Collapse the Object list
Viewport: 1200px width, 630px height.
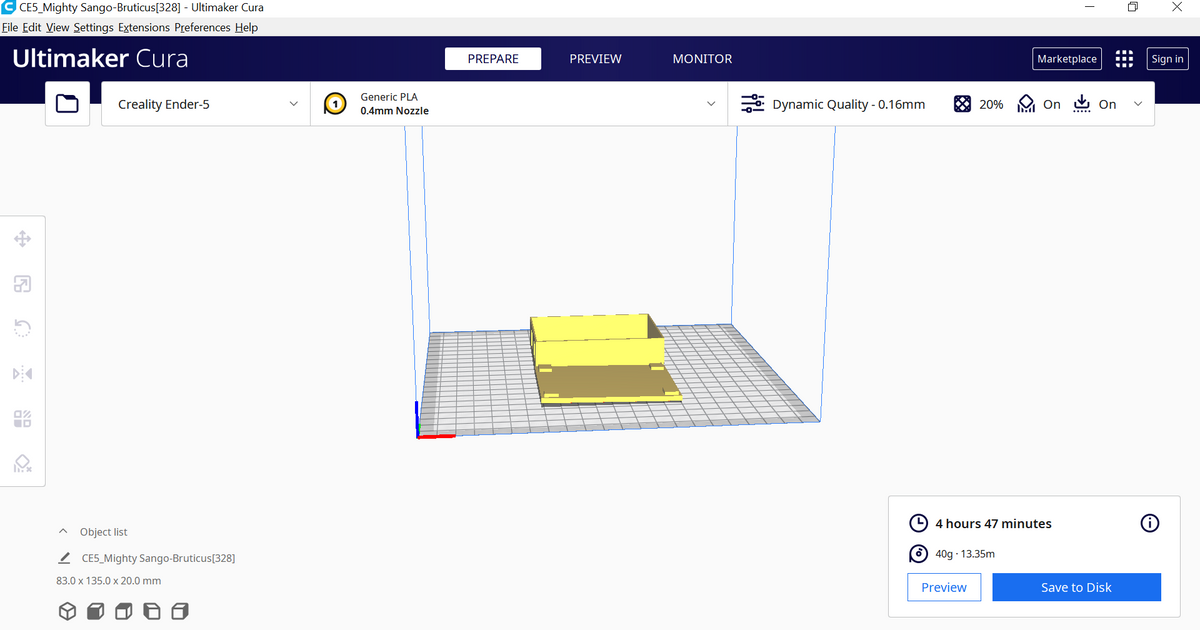(63, 532)
